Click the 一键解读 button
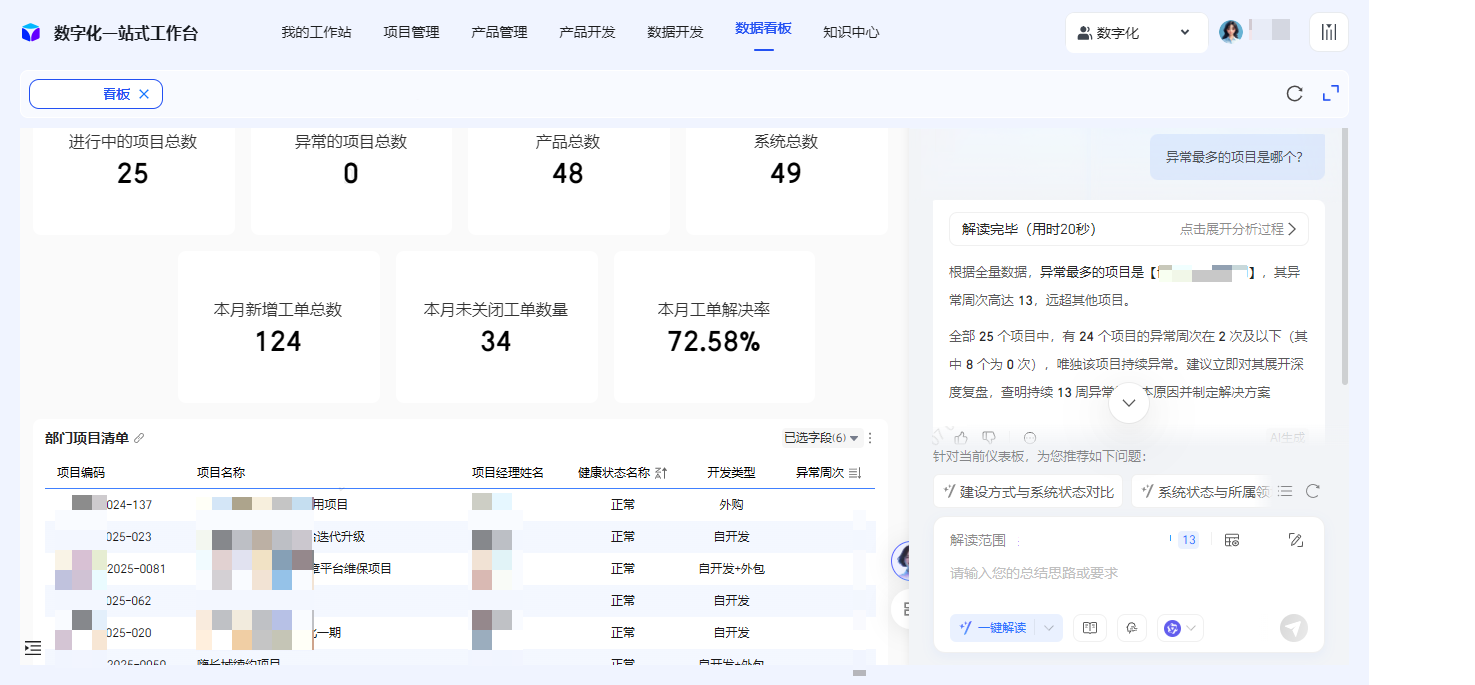 (x=994, y=628)
